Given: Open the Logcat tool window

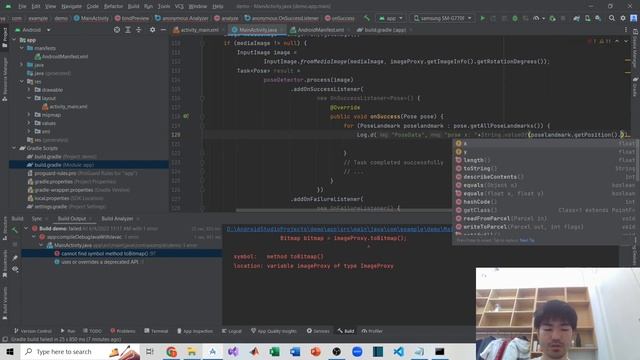Looking at the screenshot, I should tap(232, 331).
